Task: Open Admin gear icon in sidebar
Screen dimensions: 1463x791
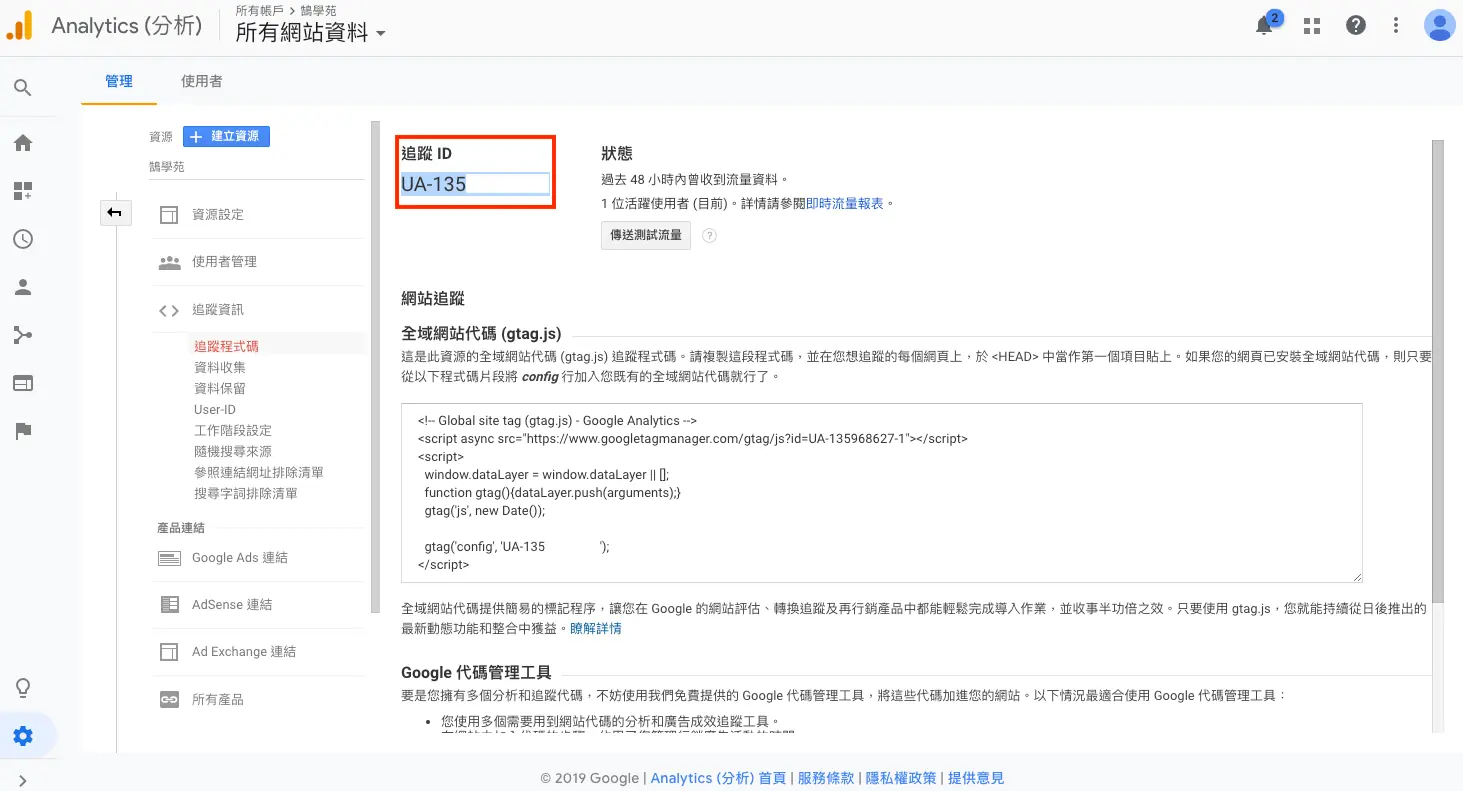Action: pyautogui.click(x=22, y=737)
